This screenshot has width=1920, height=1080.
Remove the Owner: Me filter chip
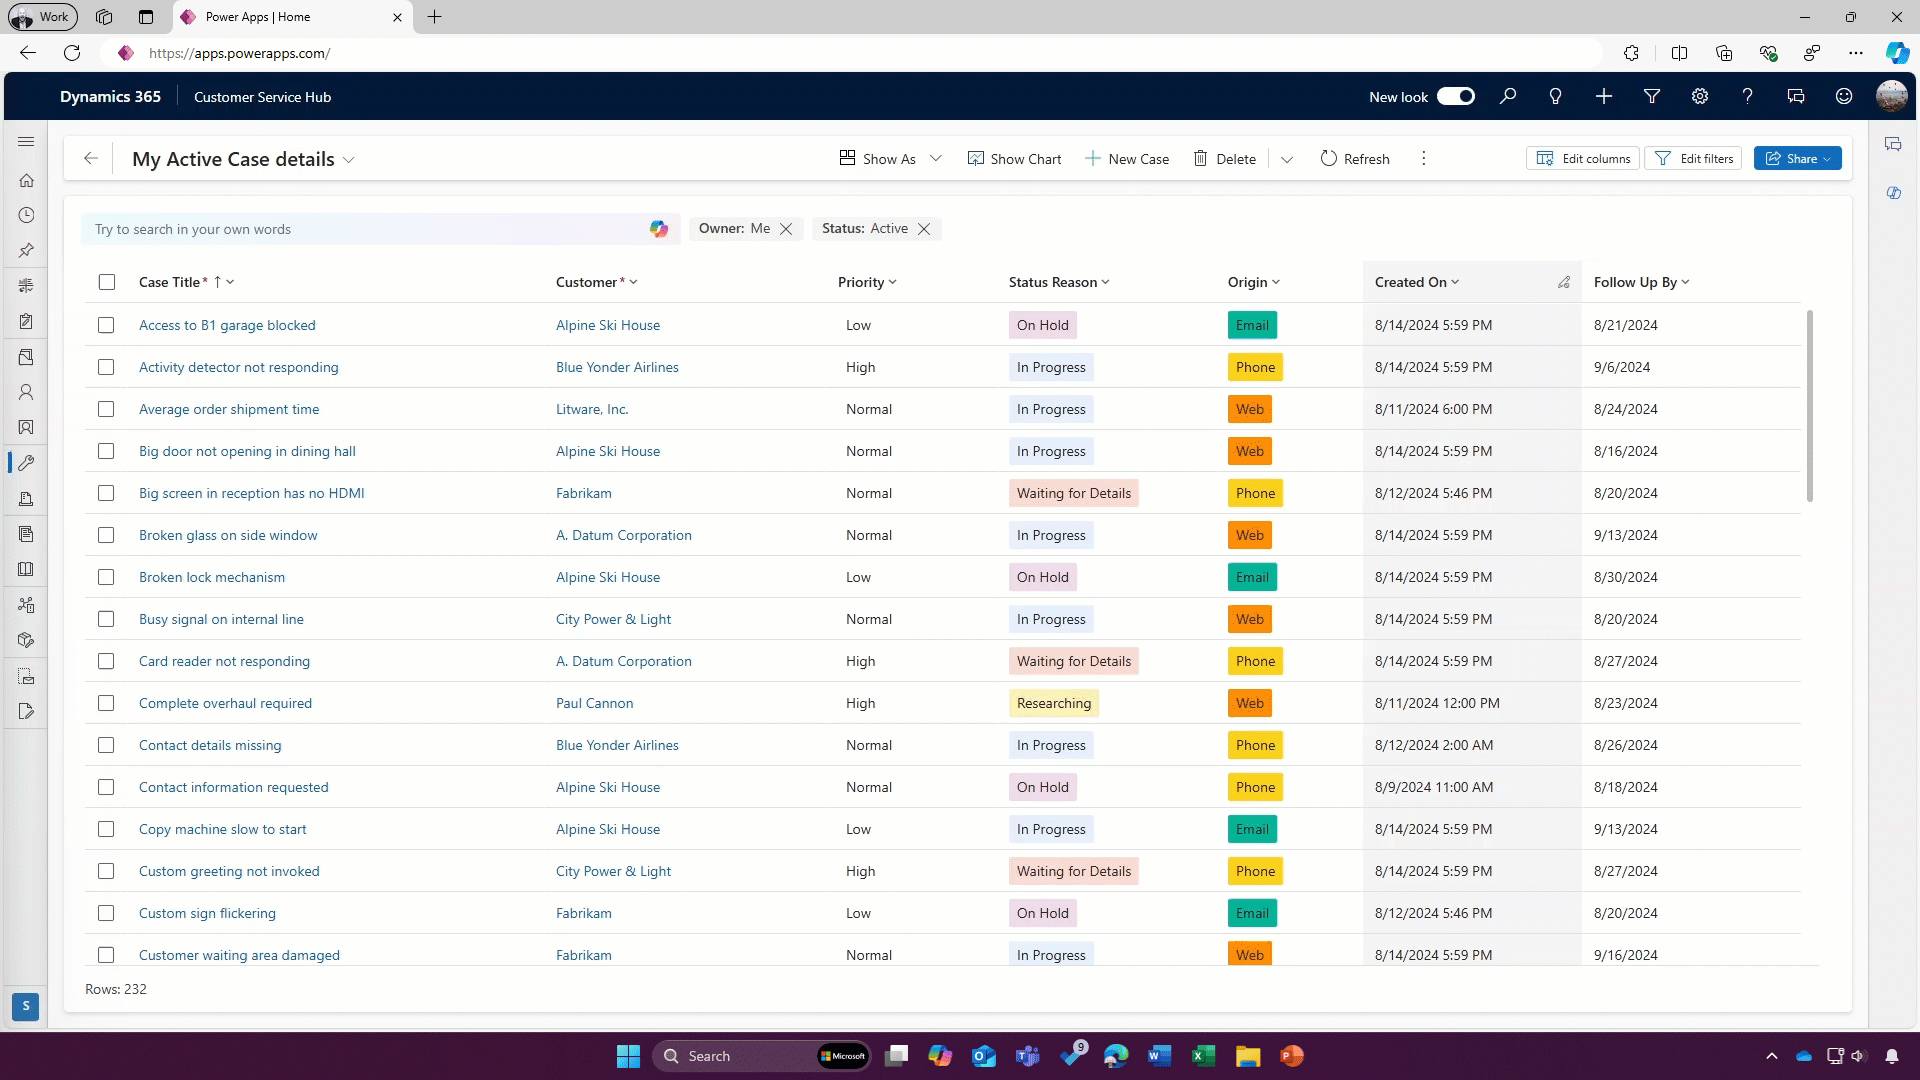pos(786,229)
